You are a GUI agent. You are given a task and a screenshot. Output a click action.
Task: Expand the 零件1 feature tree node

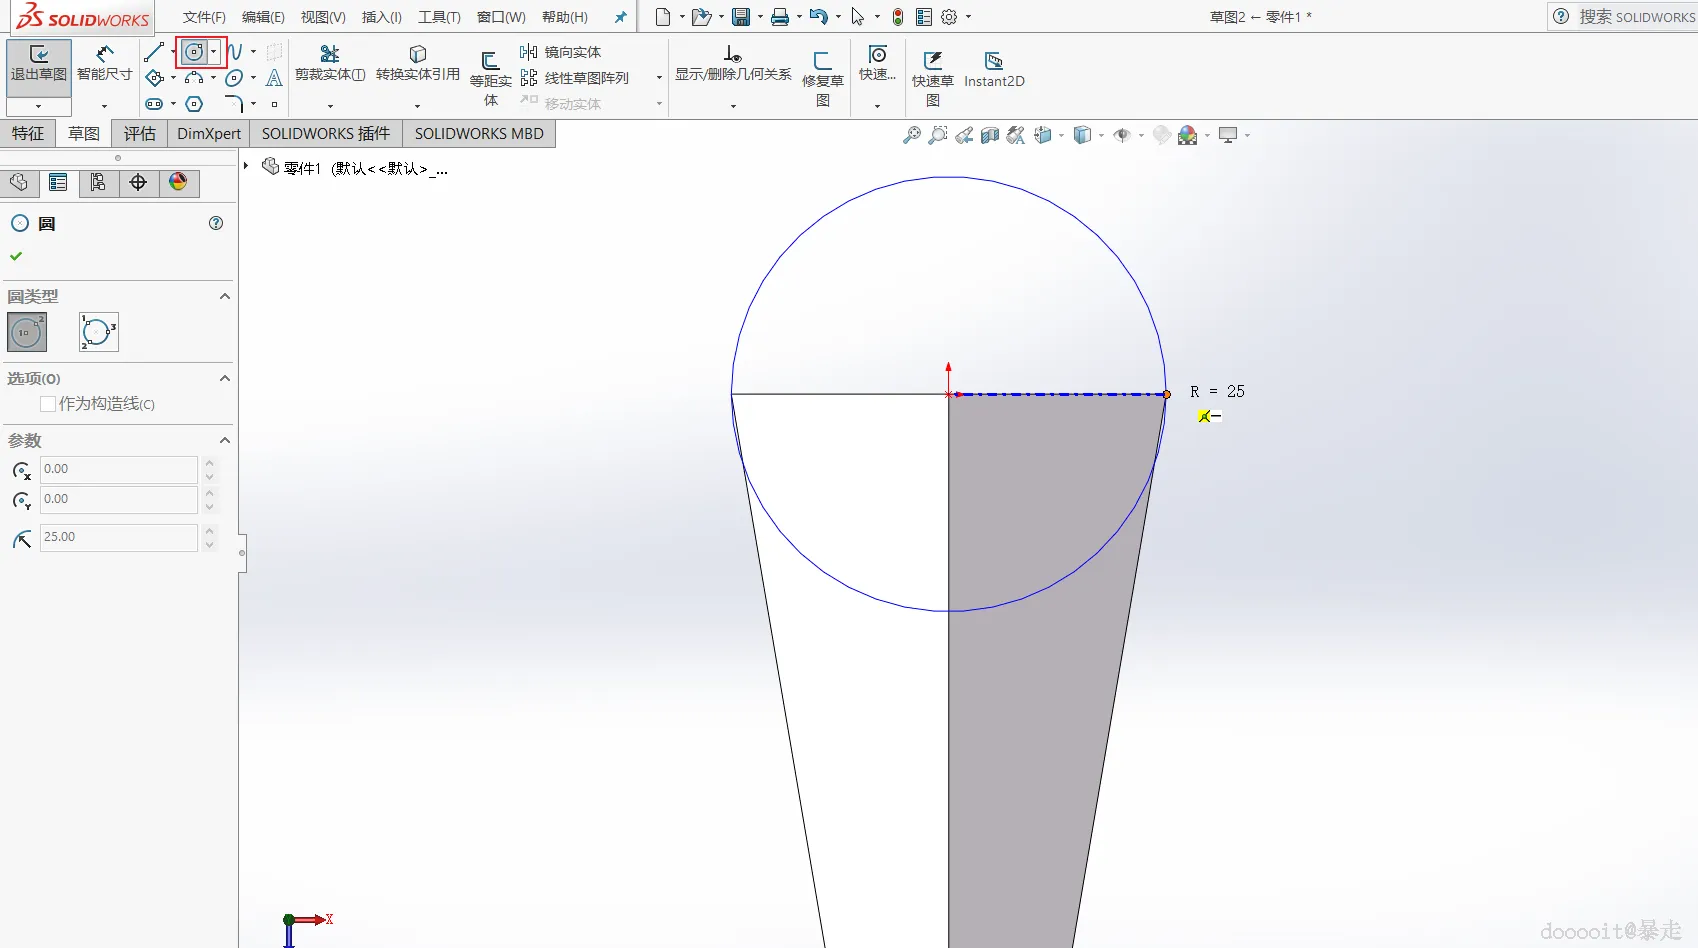(246, 166)
